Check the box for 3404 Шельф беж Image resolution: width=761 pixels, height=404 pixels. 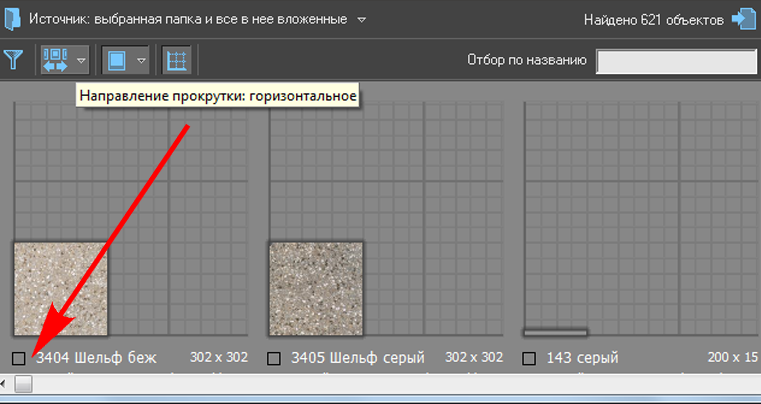coord(18,359)
